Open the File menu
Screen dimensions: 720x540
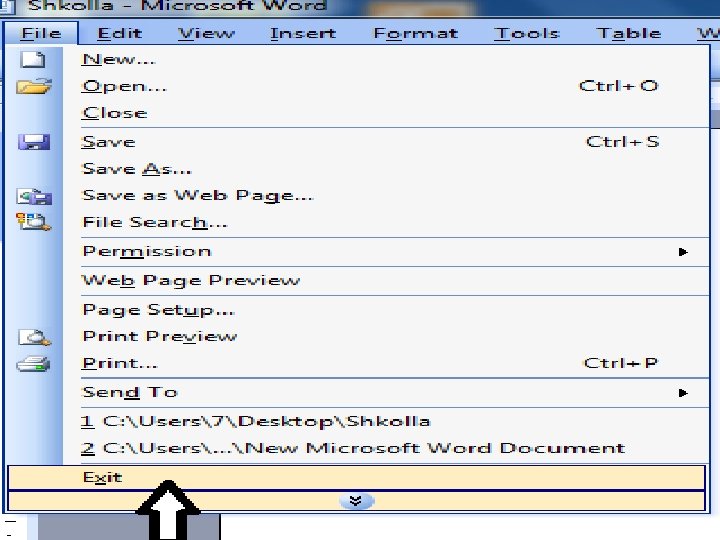coord(41,33)
